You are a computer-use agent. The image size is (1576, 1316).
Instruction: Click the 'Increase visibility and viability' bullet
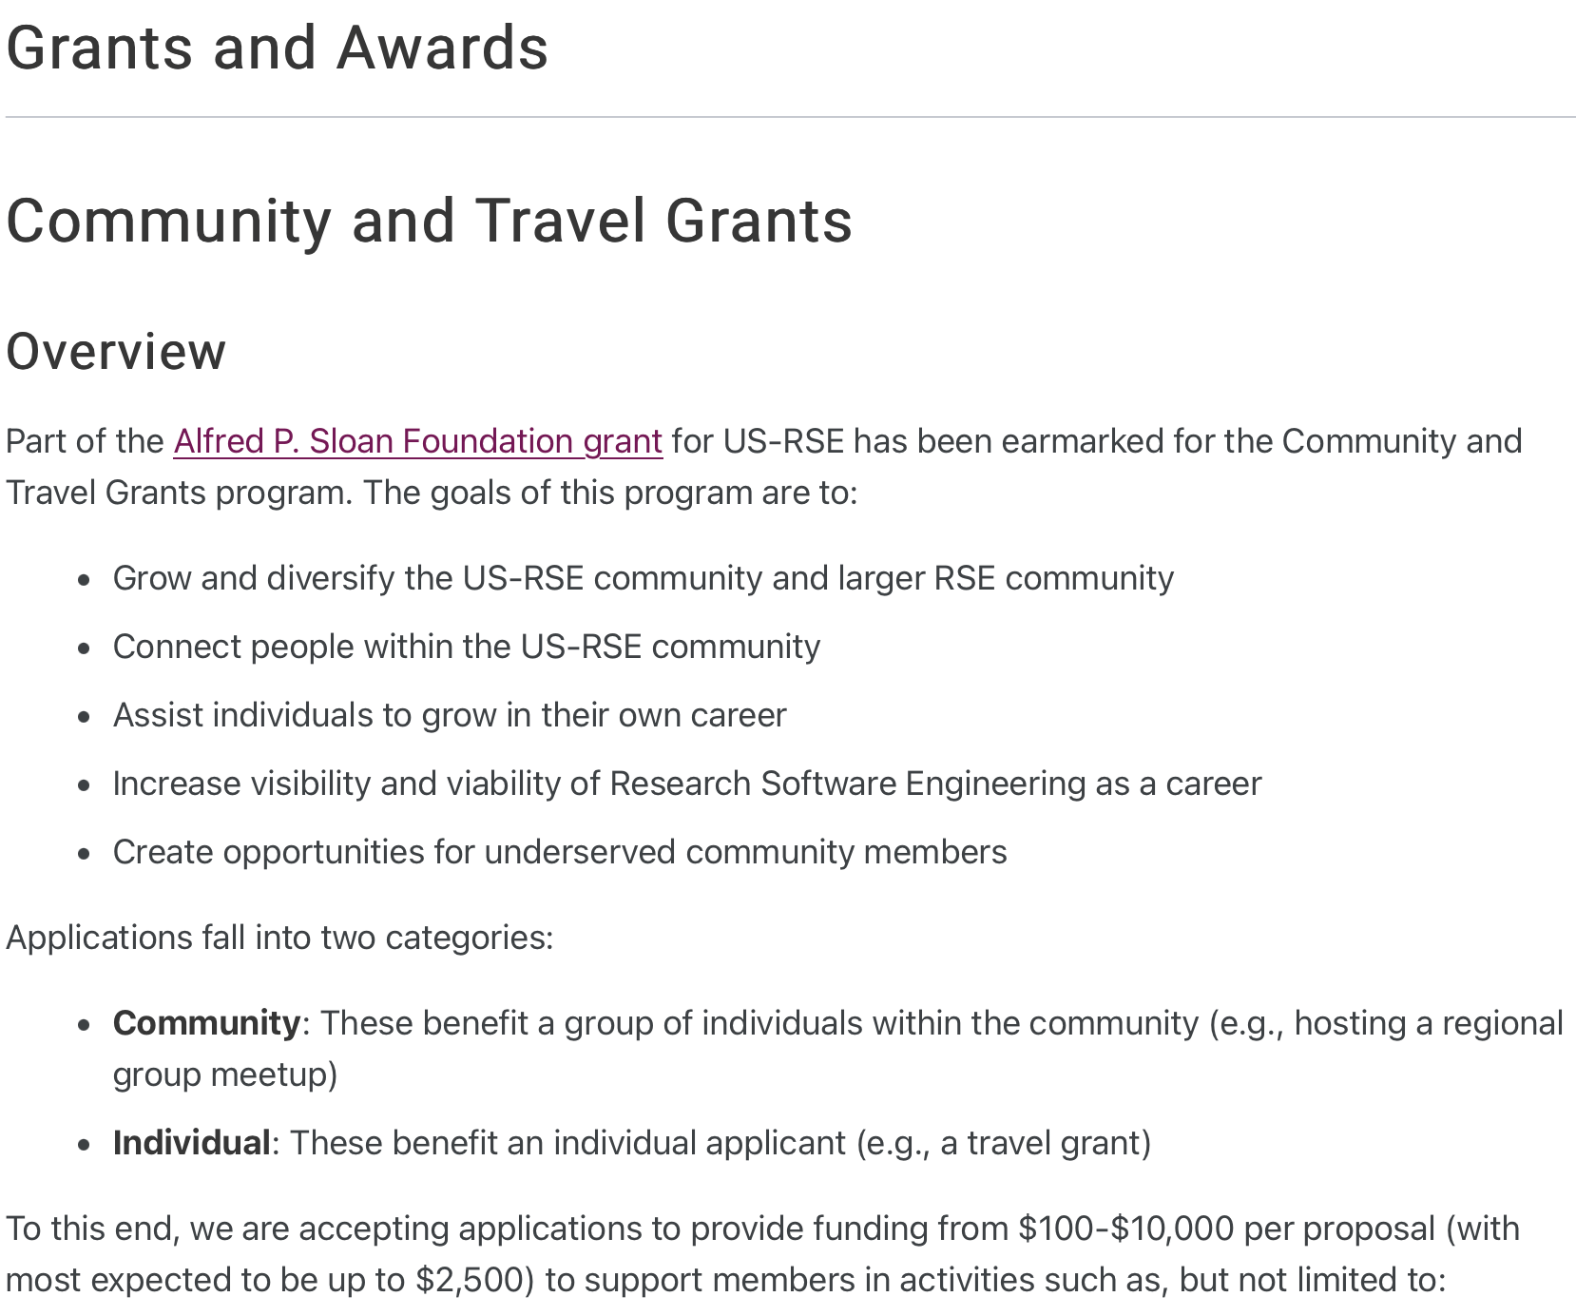tap(686, 784)
